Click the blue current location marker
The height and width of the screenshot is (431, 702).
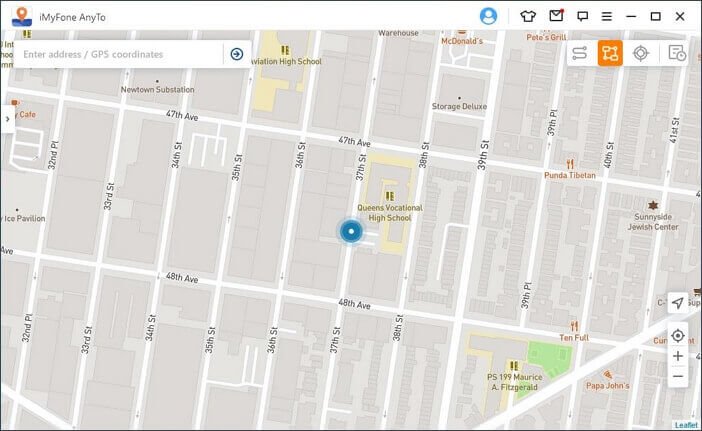click(351, 231)
